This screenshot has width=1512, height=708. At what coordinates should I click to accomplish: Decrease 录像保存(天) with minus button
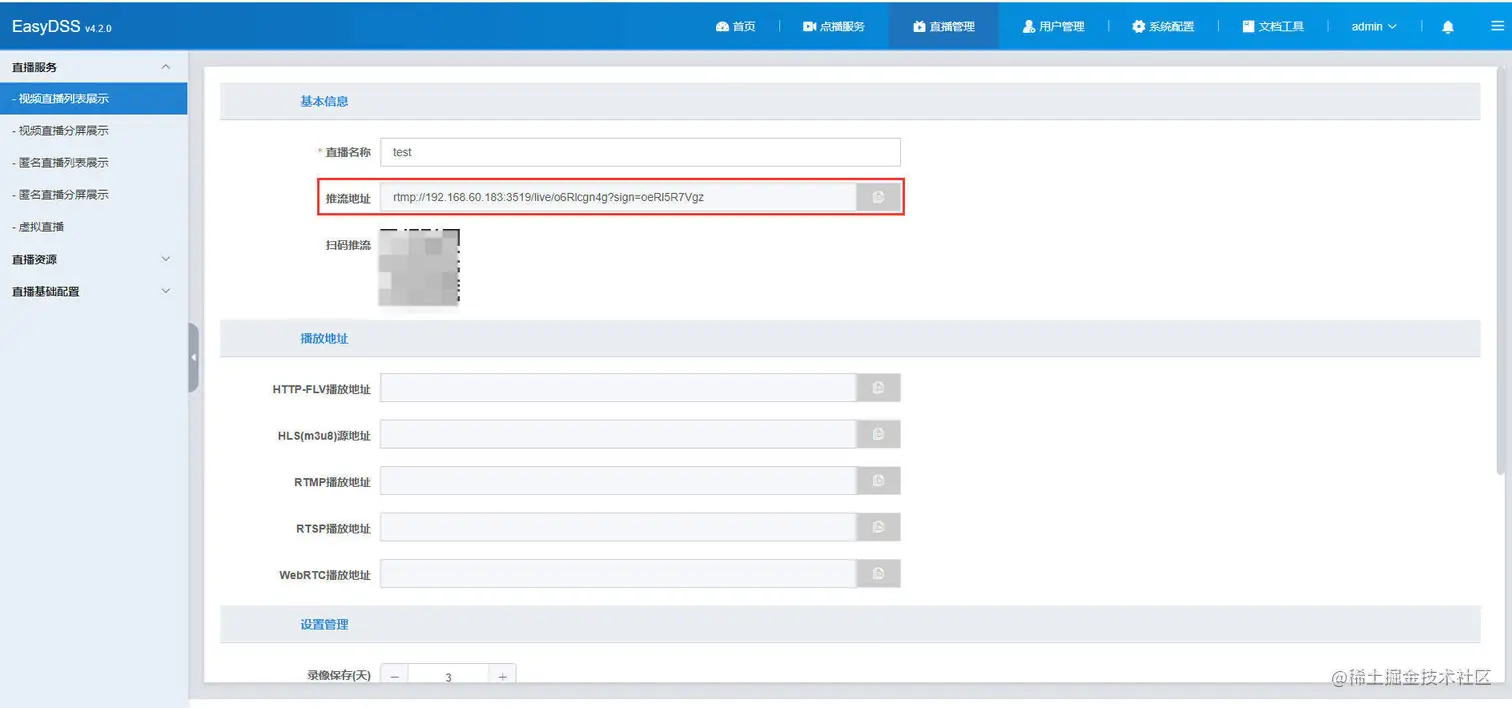point(394,676)
